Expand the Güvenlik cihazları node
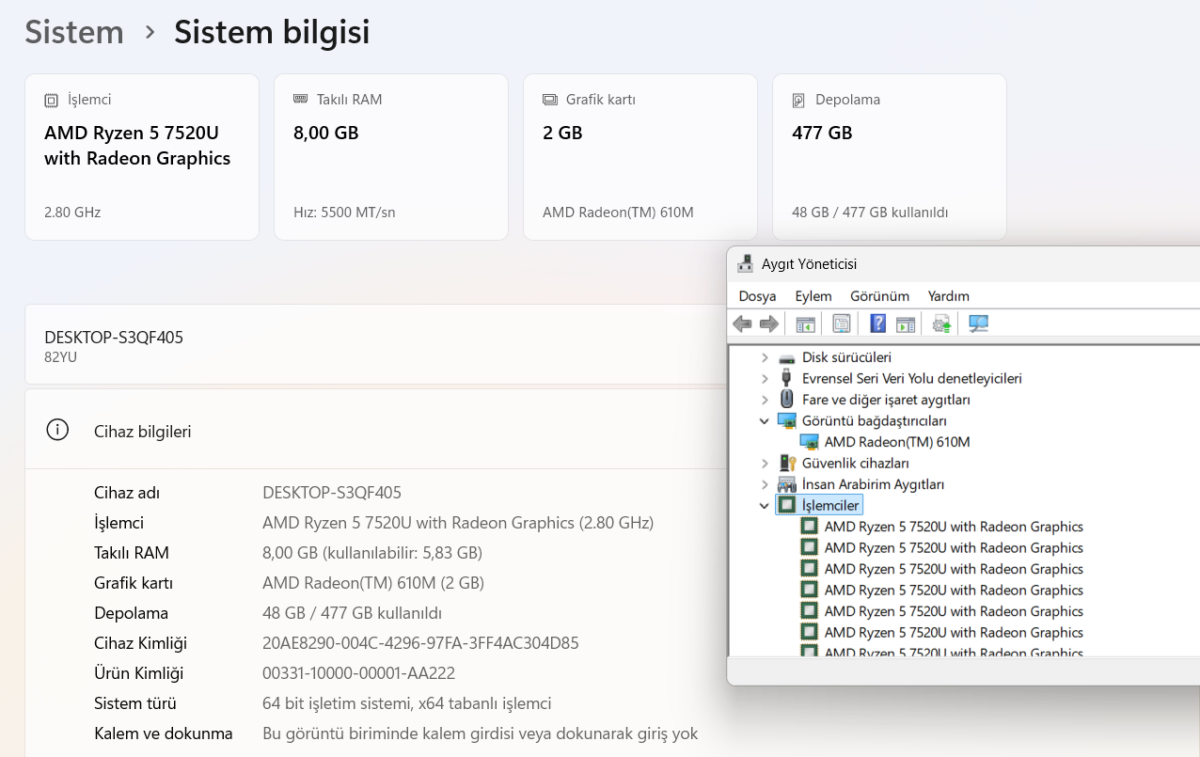Viewport: 1200px width, 757px height. point(765,463)
